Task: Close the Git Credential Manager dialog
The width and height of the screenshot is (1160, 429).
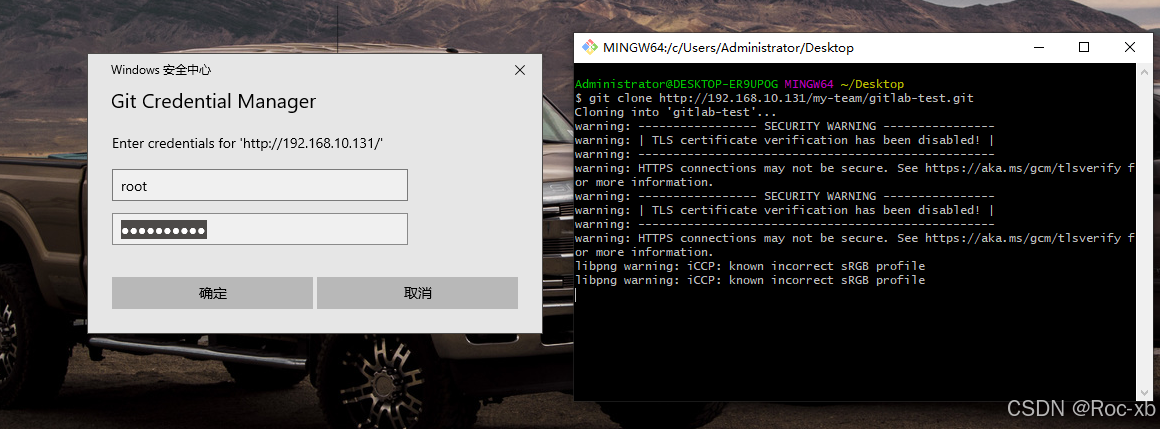Action: pos(520,70)
